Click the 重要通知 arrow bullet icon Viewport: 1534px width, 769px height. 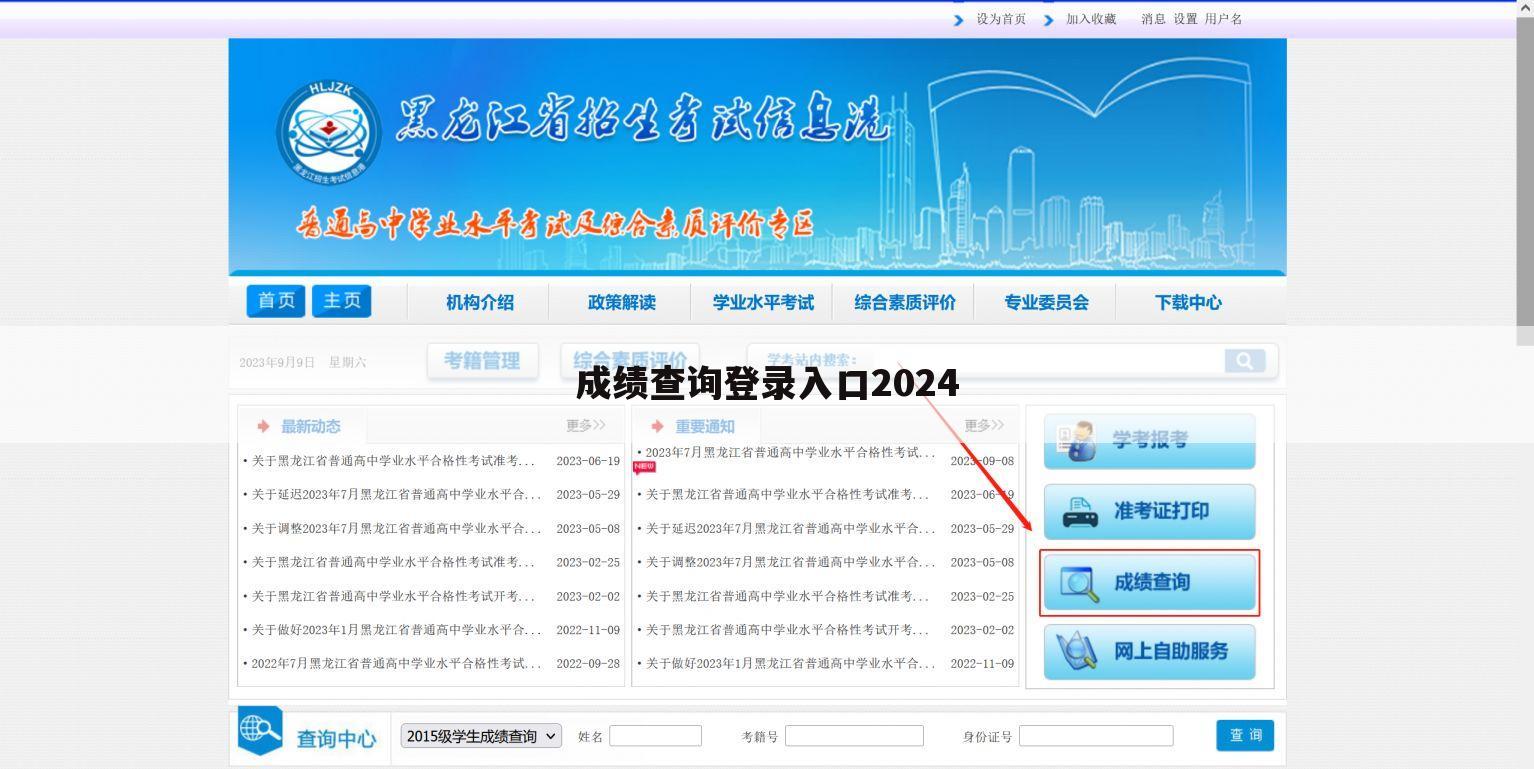click(657, 426)
